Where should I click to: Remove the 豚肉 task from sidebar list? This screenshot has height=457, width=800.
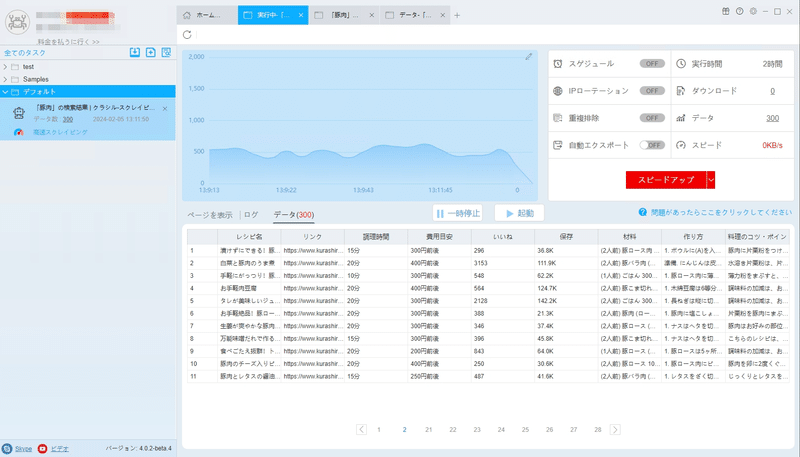pyautogui.click(x=165, y=109)
